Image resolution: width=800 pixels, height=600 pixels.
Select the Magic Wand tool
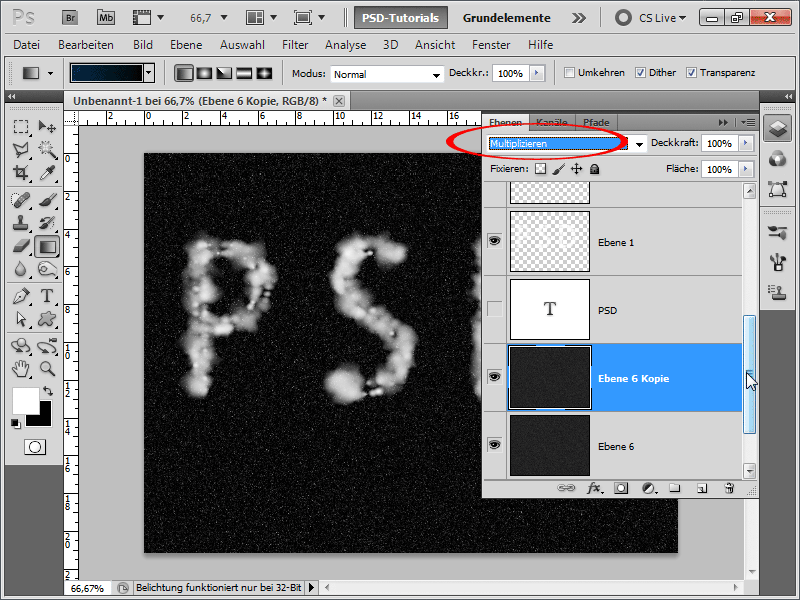(x=47, y=149)
